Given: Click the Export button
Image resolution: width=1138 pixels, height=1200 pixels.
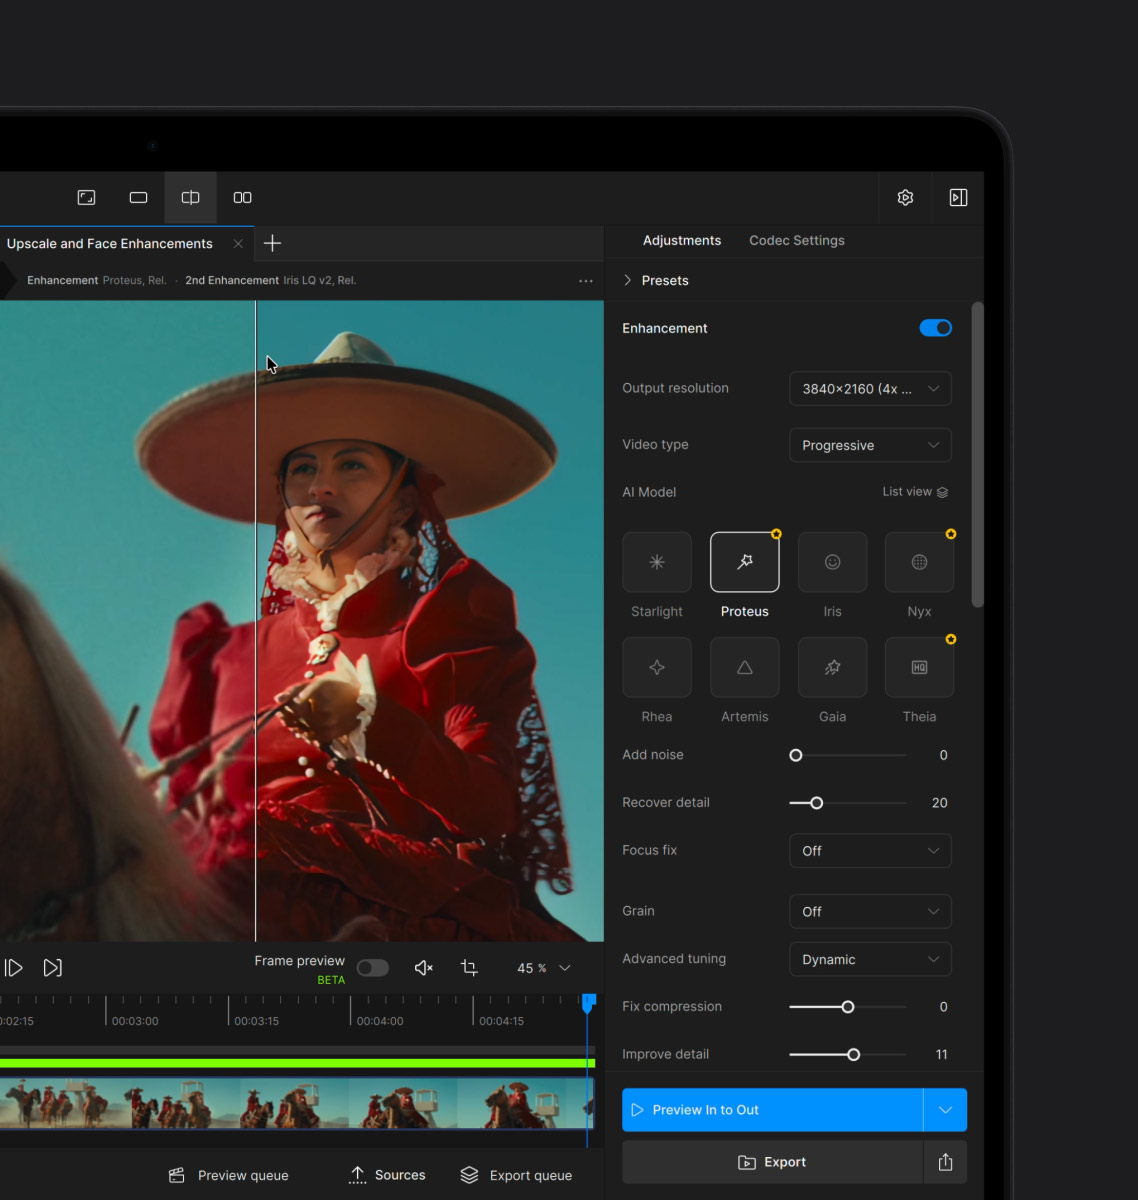Looking at the screenshot, I should (x=772, y=1162).
